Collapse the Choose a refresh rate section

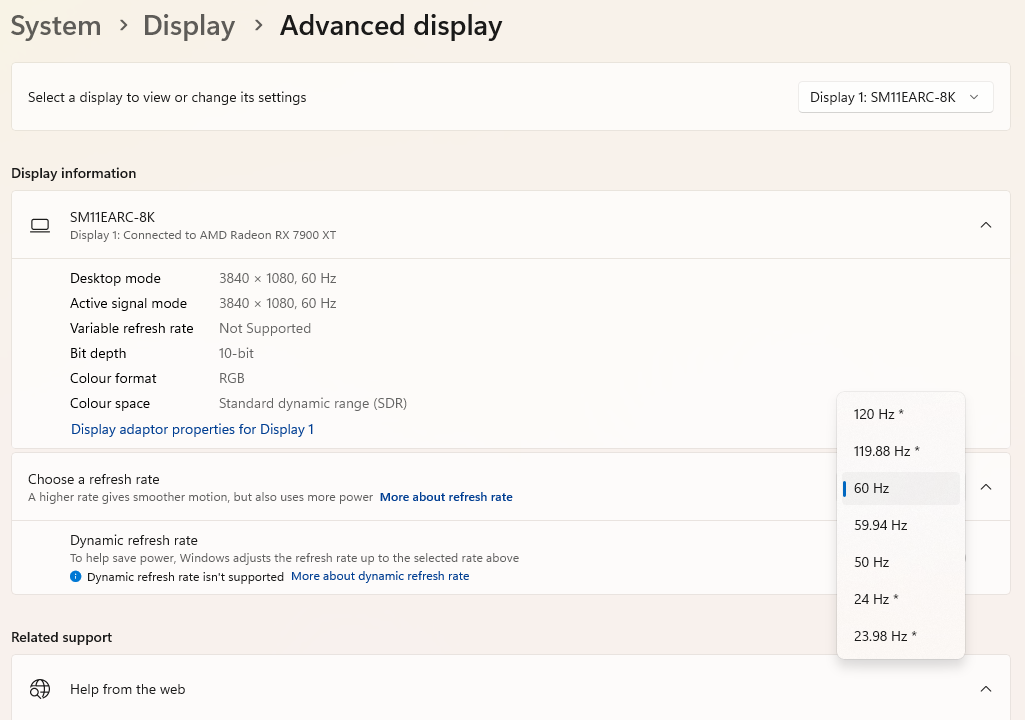(986, 487)
